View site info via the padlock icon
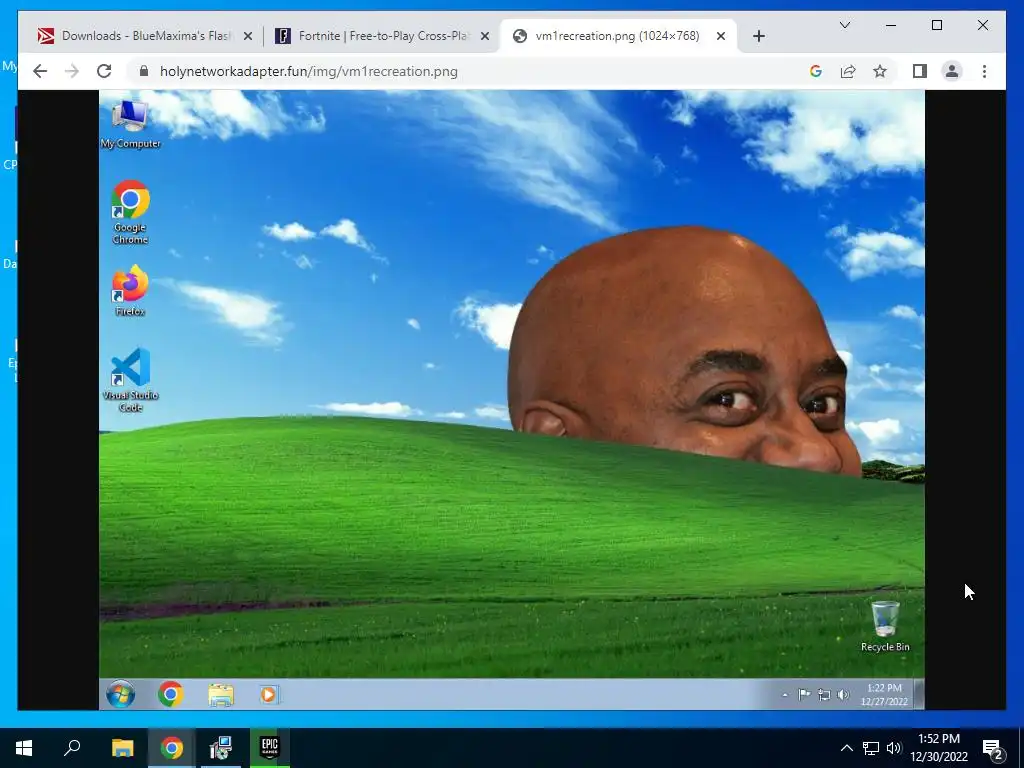Viewport: 1024px width, 768px height. click(144, 71)
